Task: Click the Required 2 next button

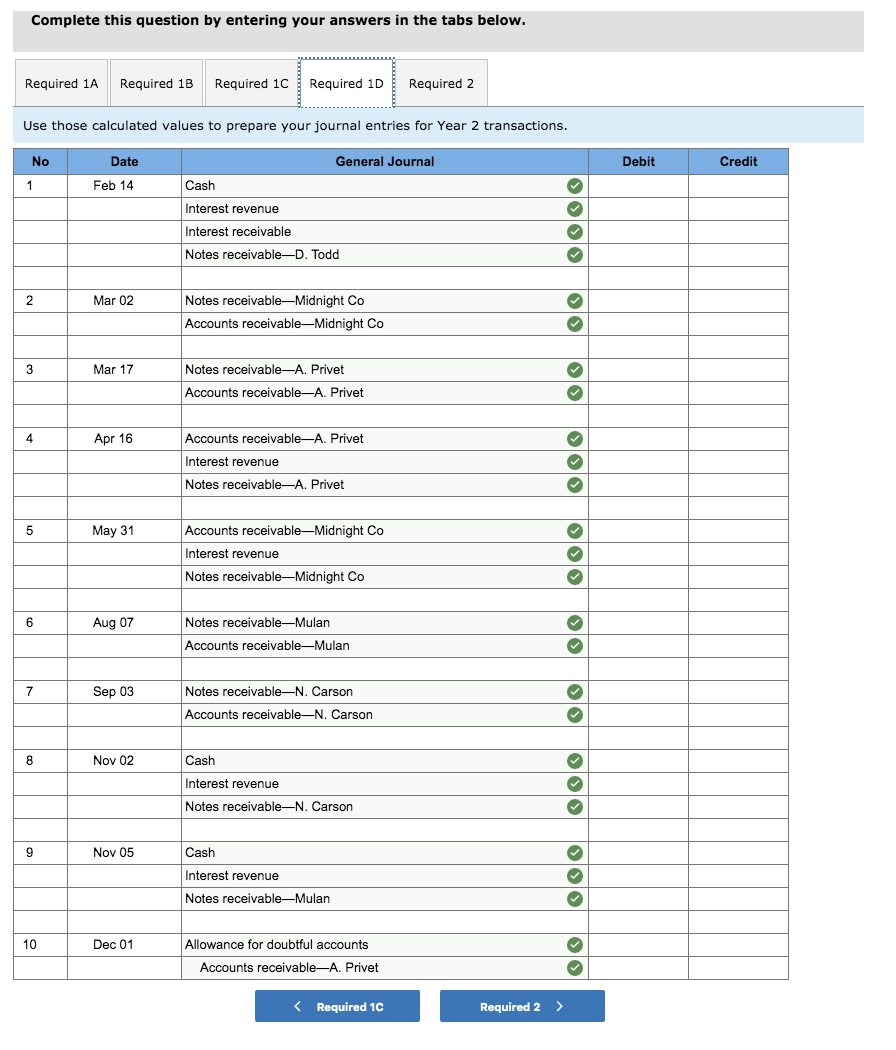Action: pos(521,1006)
